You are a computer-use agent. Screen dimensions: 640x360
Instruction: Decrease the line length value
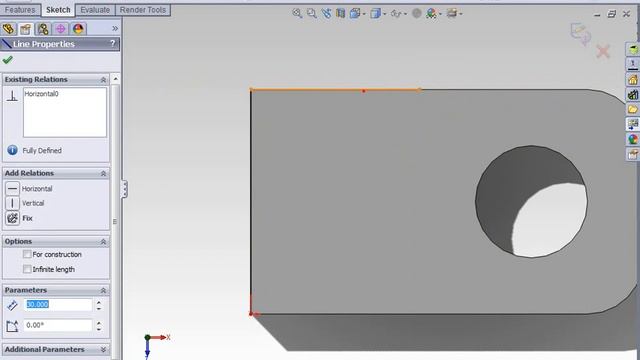tap(99, 309)
